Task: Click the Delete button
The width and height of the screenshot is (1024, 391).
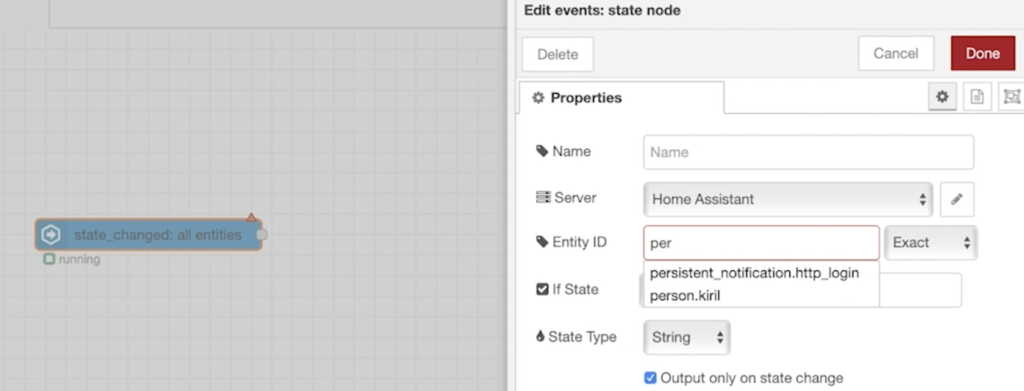Action: click(x=558, y=54)
